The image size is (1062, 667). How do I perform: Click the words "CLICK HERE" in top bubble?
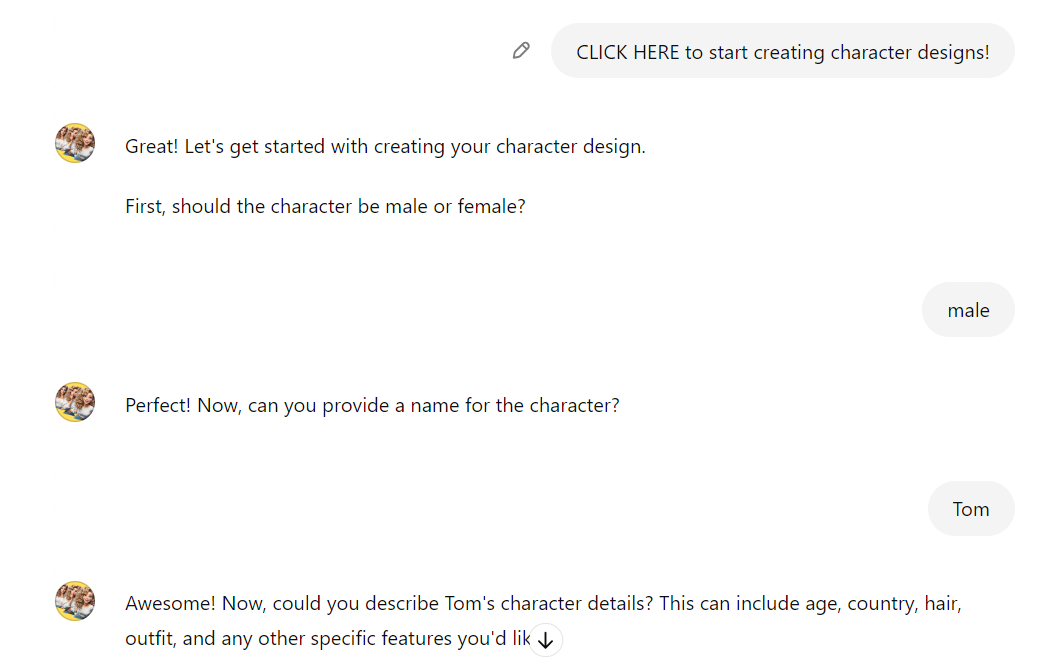(627, 53)
